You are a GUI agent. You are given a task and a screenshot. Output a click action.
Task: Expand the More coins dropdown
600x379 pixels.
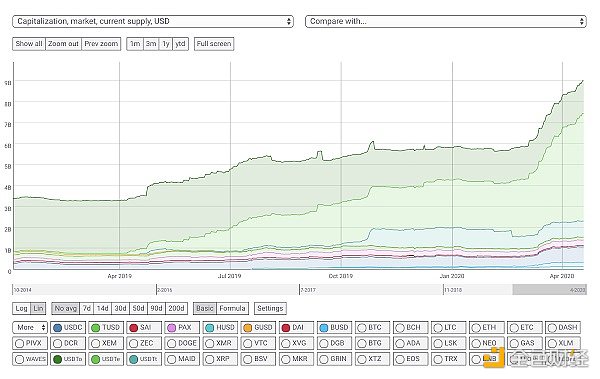(30, 328)
